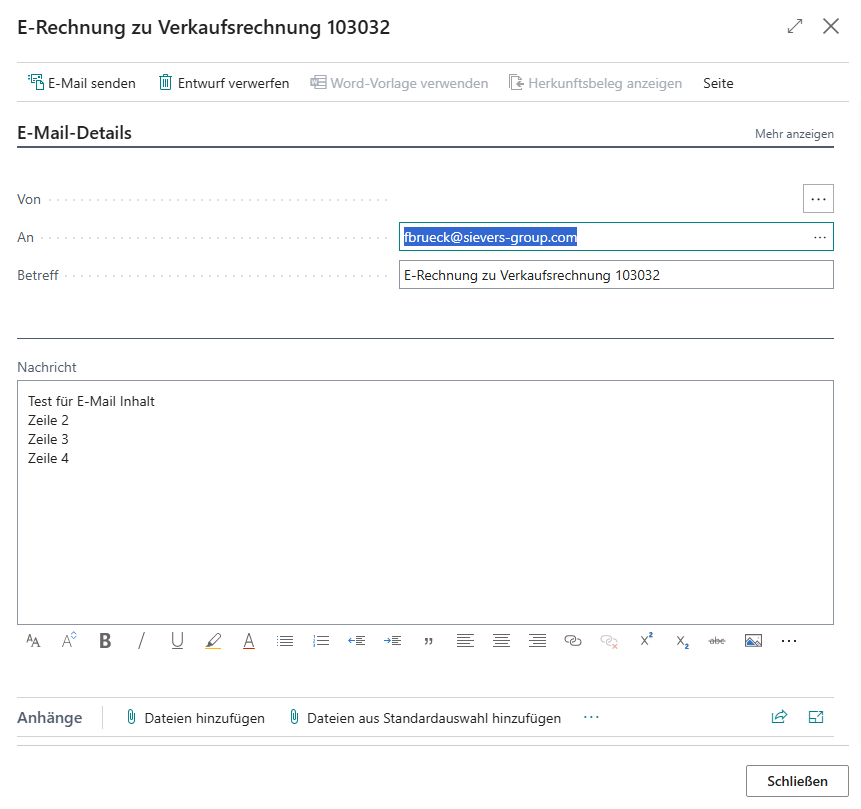This screenshot has height=809, width=861.
Task: Insert an image into the email body
Action: click(753, 640)
